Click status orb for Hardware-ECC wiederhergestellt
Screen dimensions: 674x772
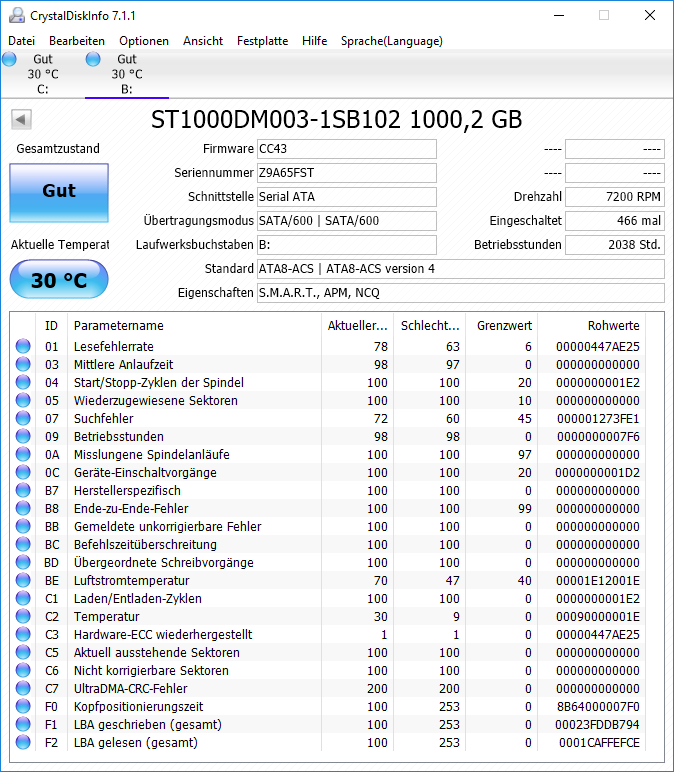pos(23,634)
